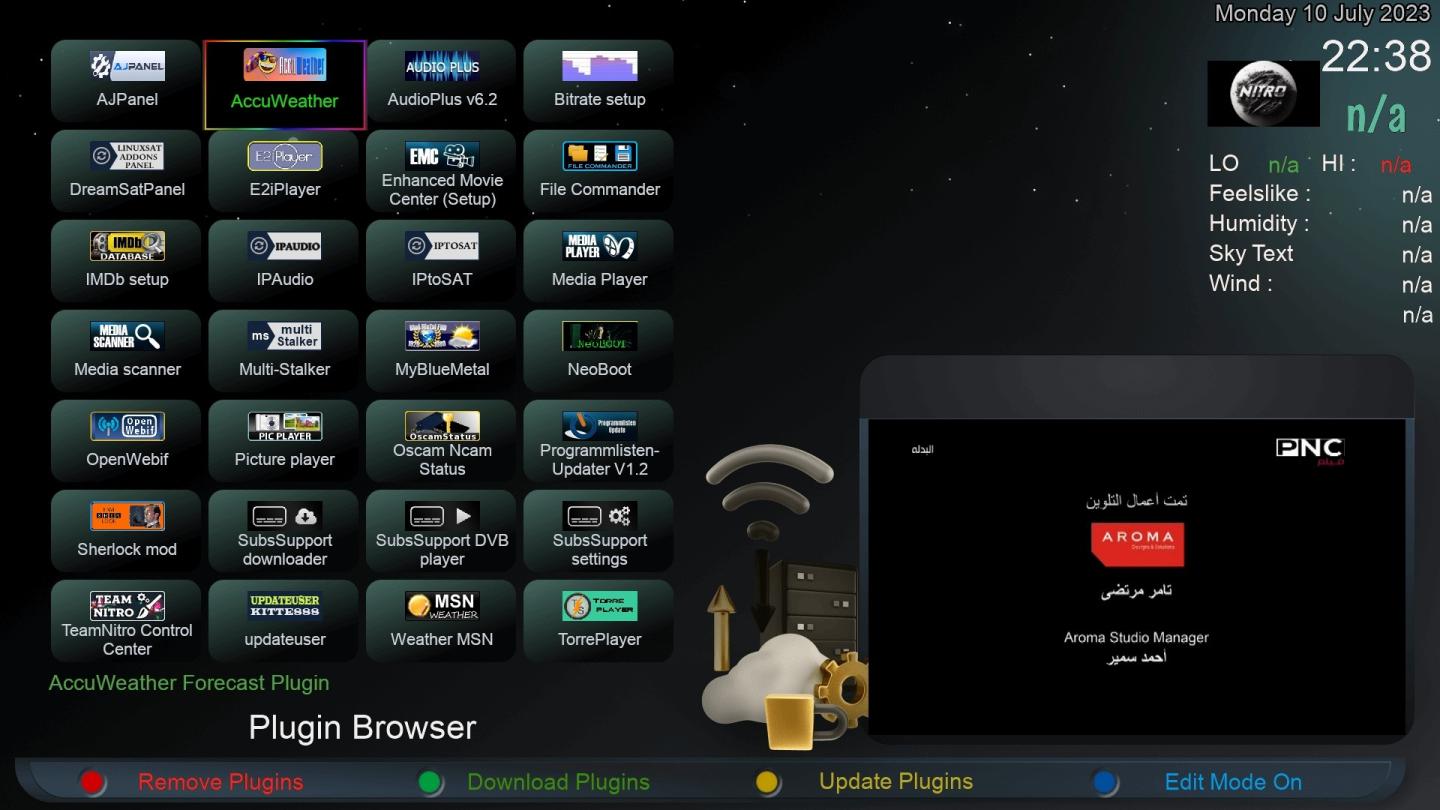
Task: Click the Plugin Browser title
Action: click(362, 727)
